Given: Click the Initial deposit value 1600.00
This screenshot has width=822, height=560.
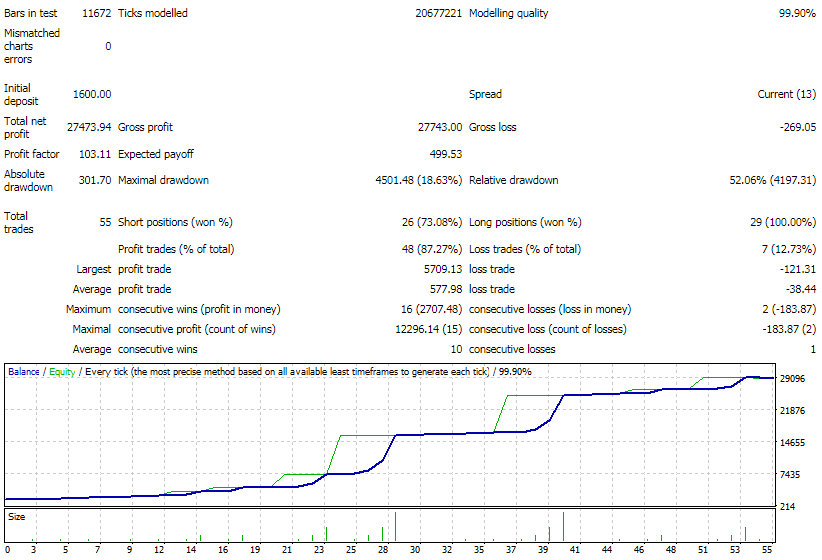Looking at the screenshot, I should click(x=91, y=95).
